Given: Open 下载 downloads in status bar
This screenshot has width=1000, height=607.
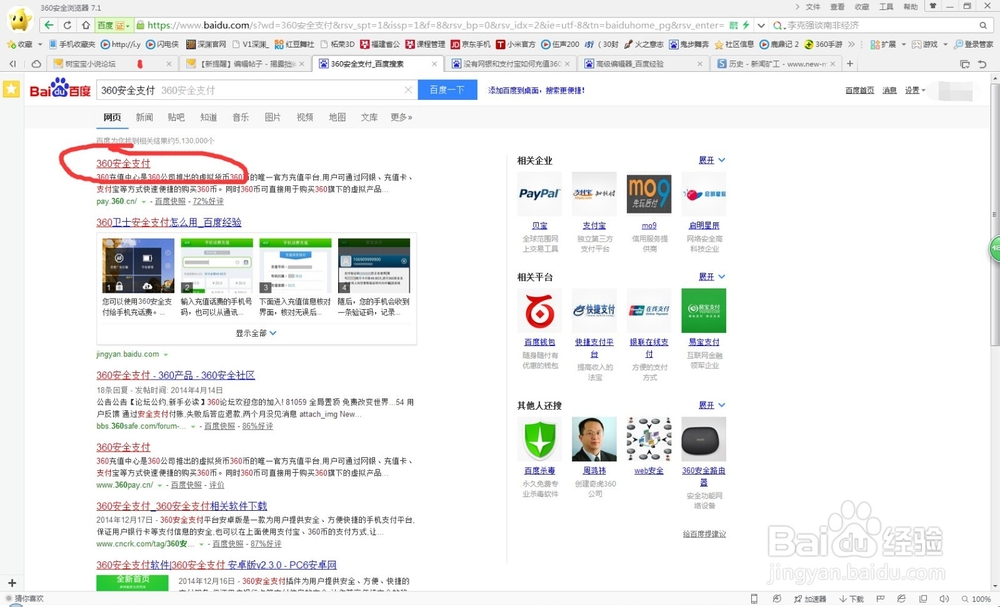Looking at the screenshot, I should coord(851,599).
